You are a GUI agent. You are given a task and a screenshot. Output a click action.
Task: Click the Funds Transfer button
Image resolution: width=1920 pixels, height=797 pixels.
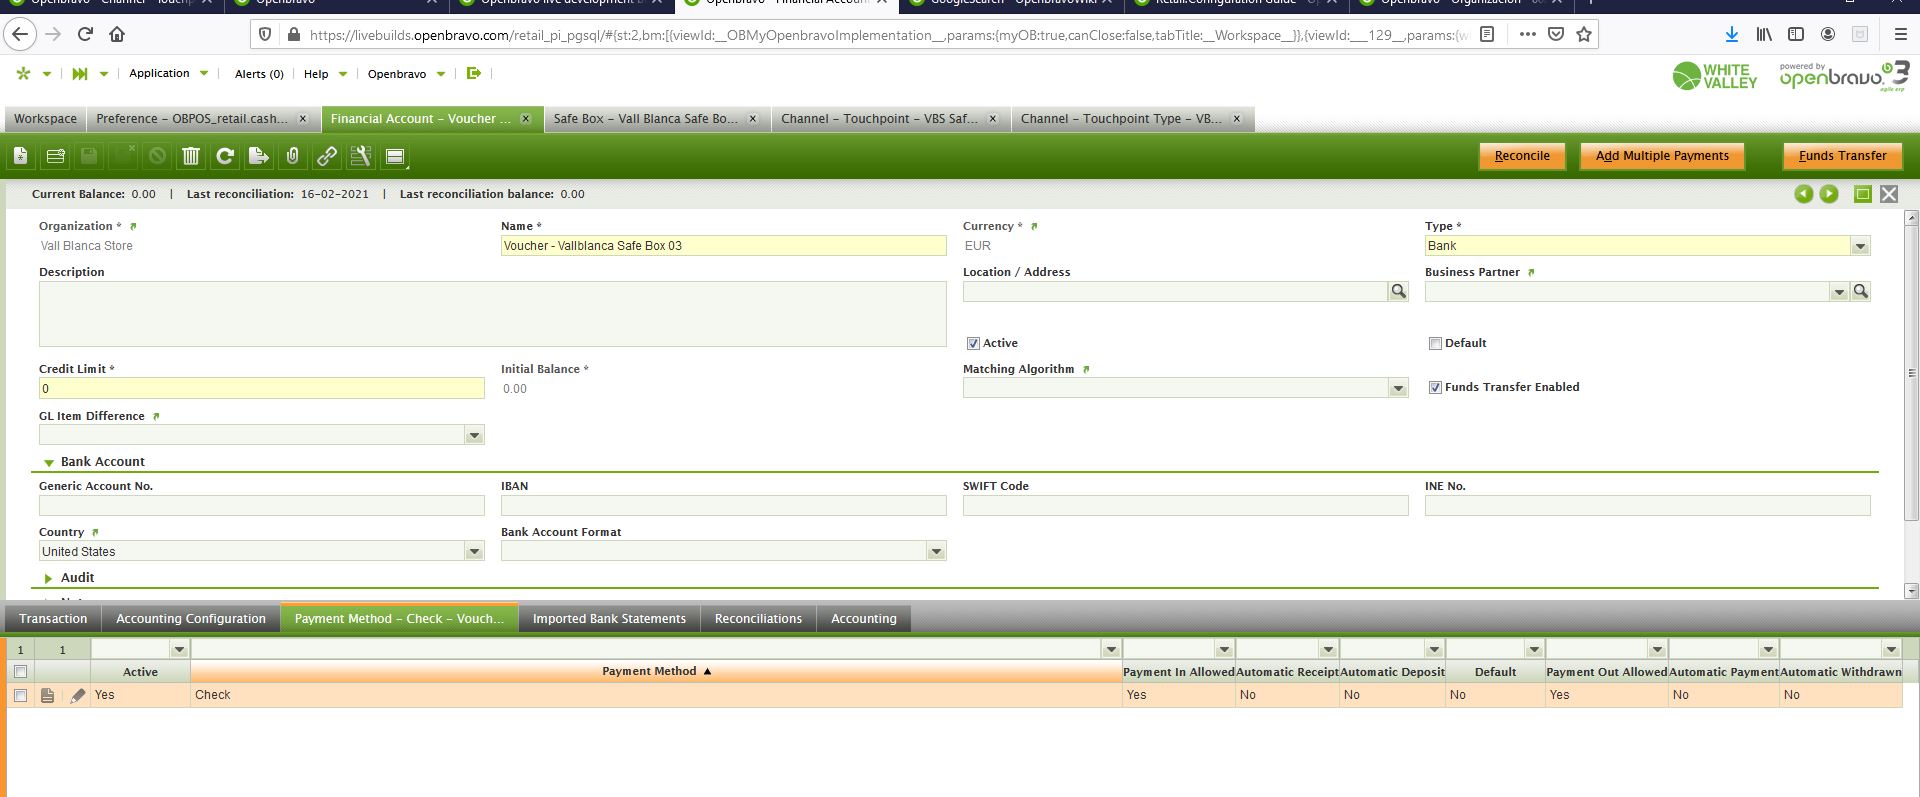pyautogui.click(x=1842, y=156)
